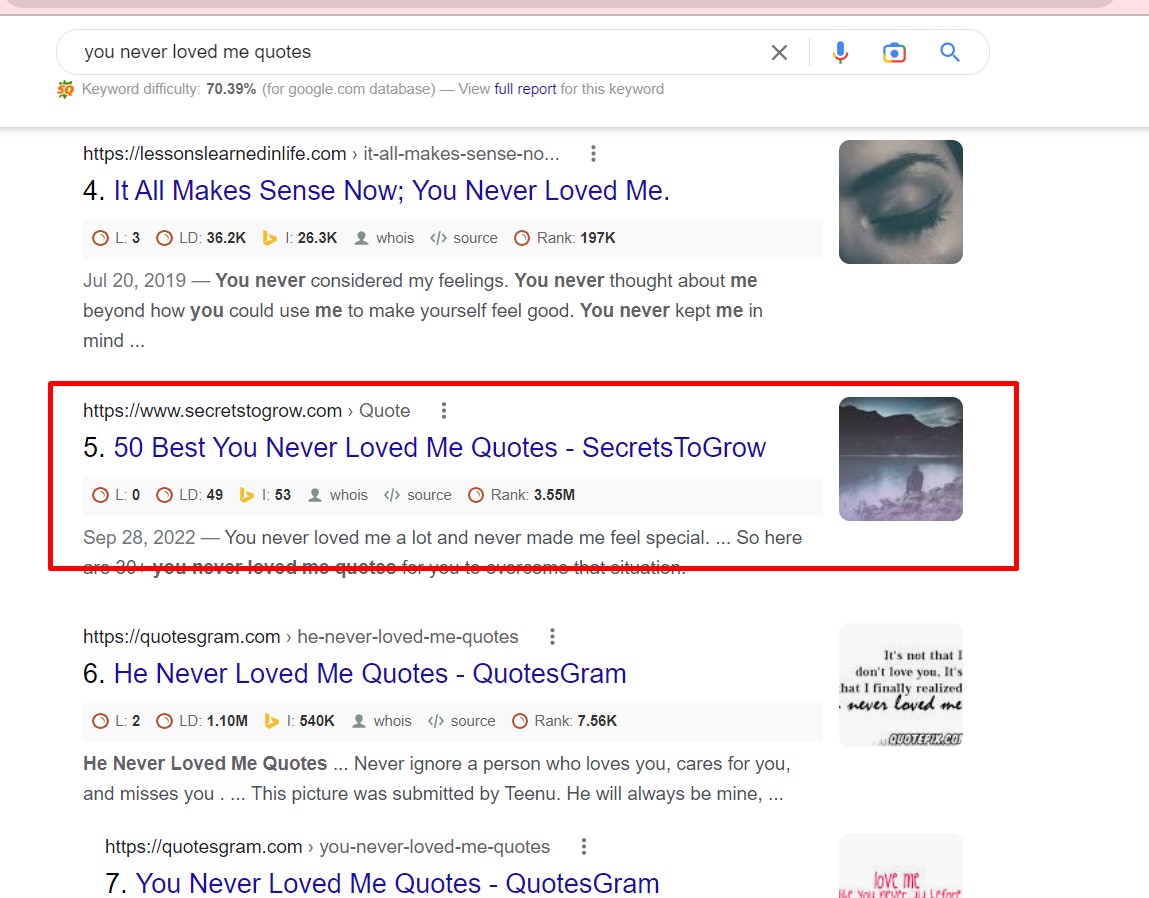Click 'Sep 28, 2022' snippet date
The image size is (1149, 898).
[139, 538]
